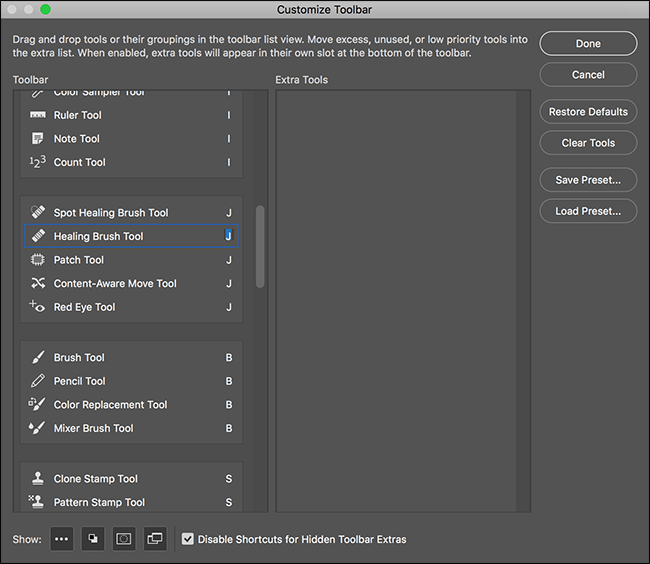
Task: Click the Healing Brush Tool bandage icon
Action: 38,236
